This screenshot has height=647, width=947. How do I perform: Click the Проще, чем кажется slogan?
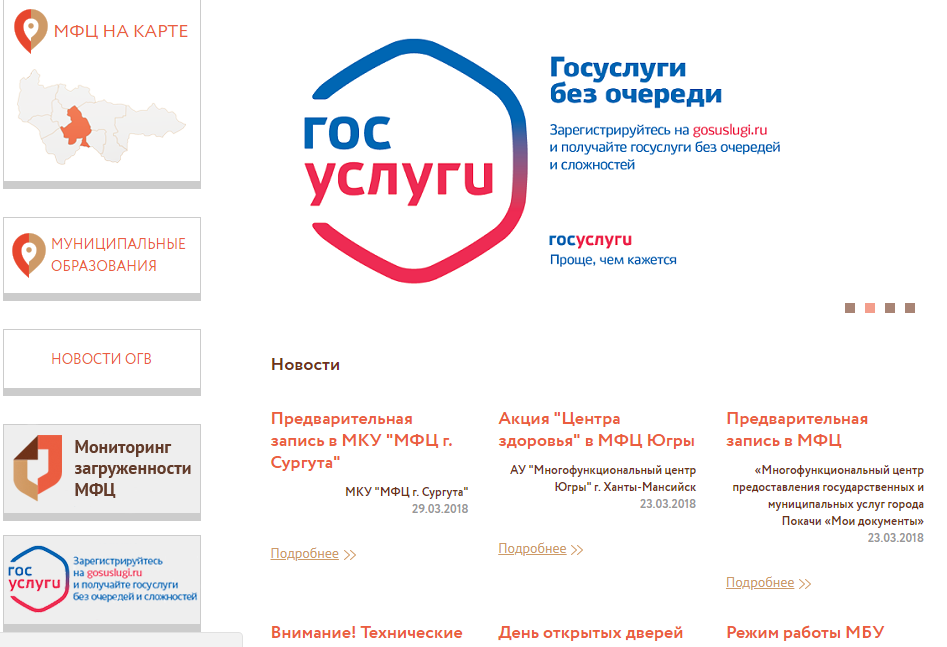pos(613,260)
